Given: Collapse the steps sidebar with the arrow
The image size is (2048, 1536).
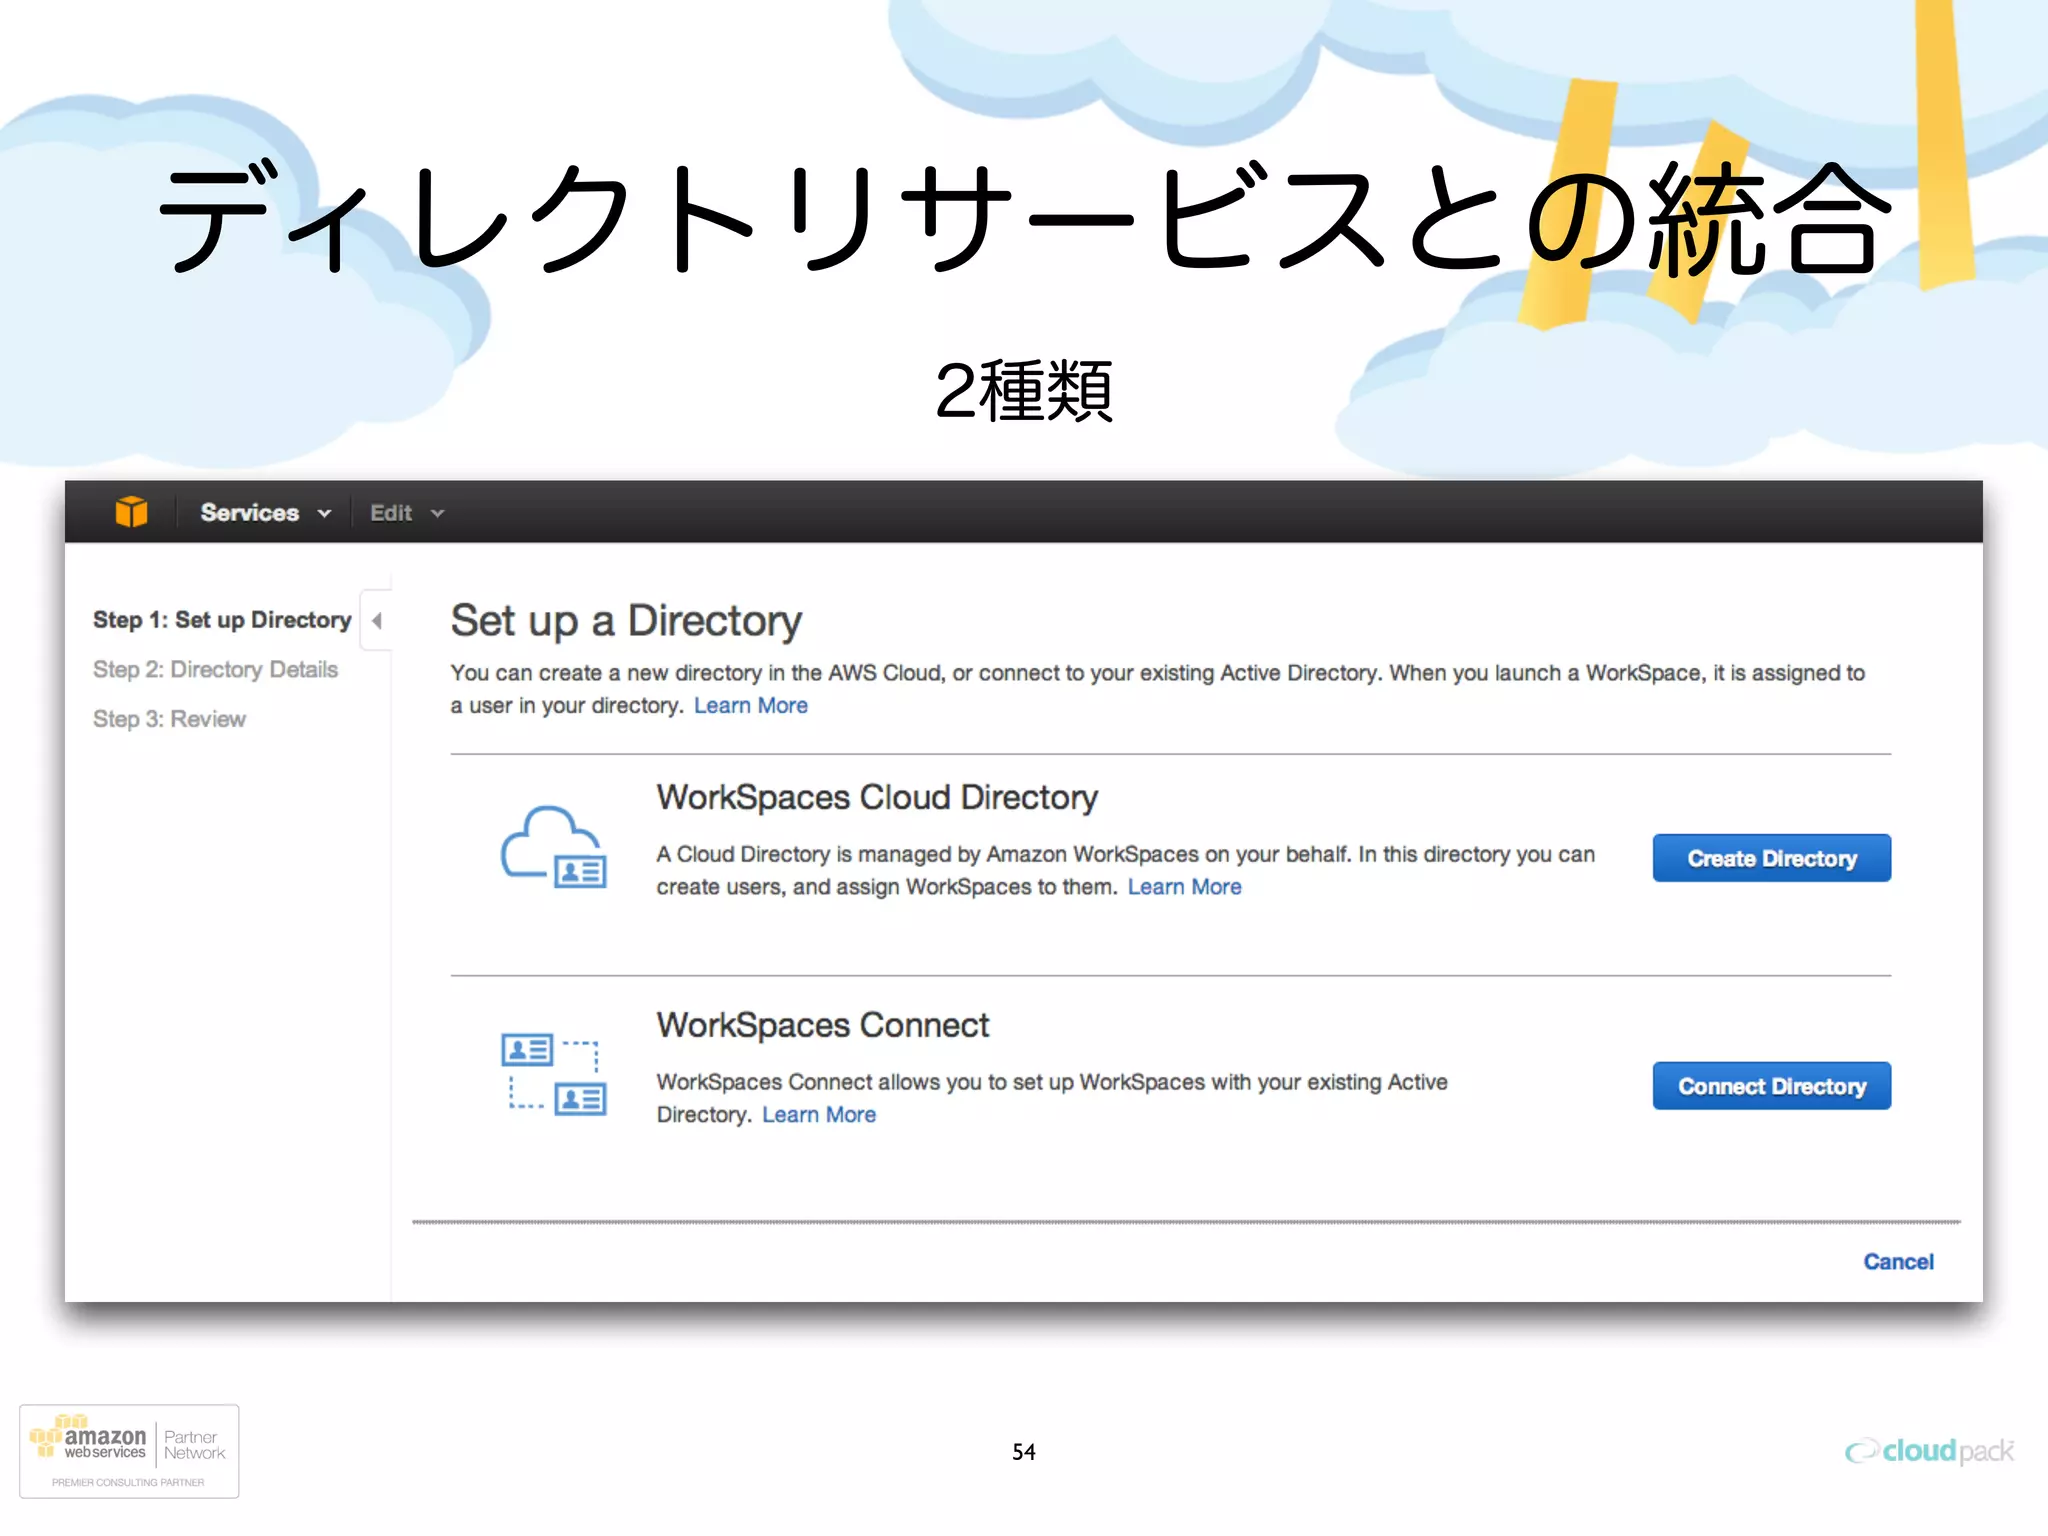Looking at the screenshot, I should pos(377,621).
